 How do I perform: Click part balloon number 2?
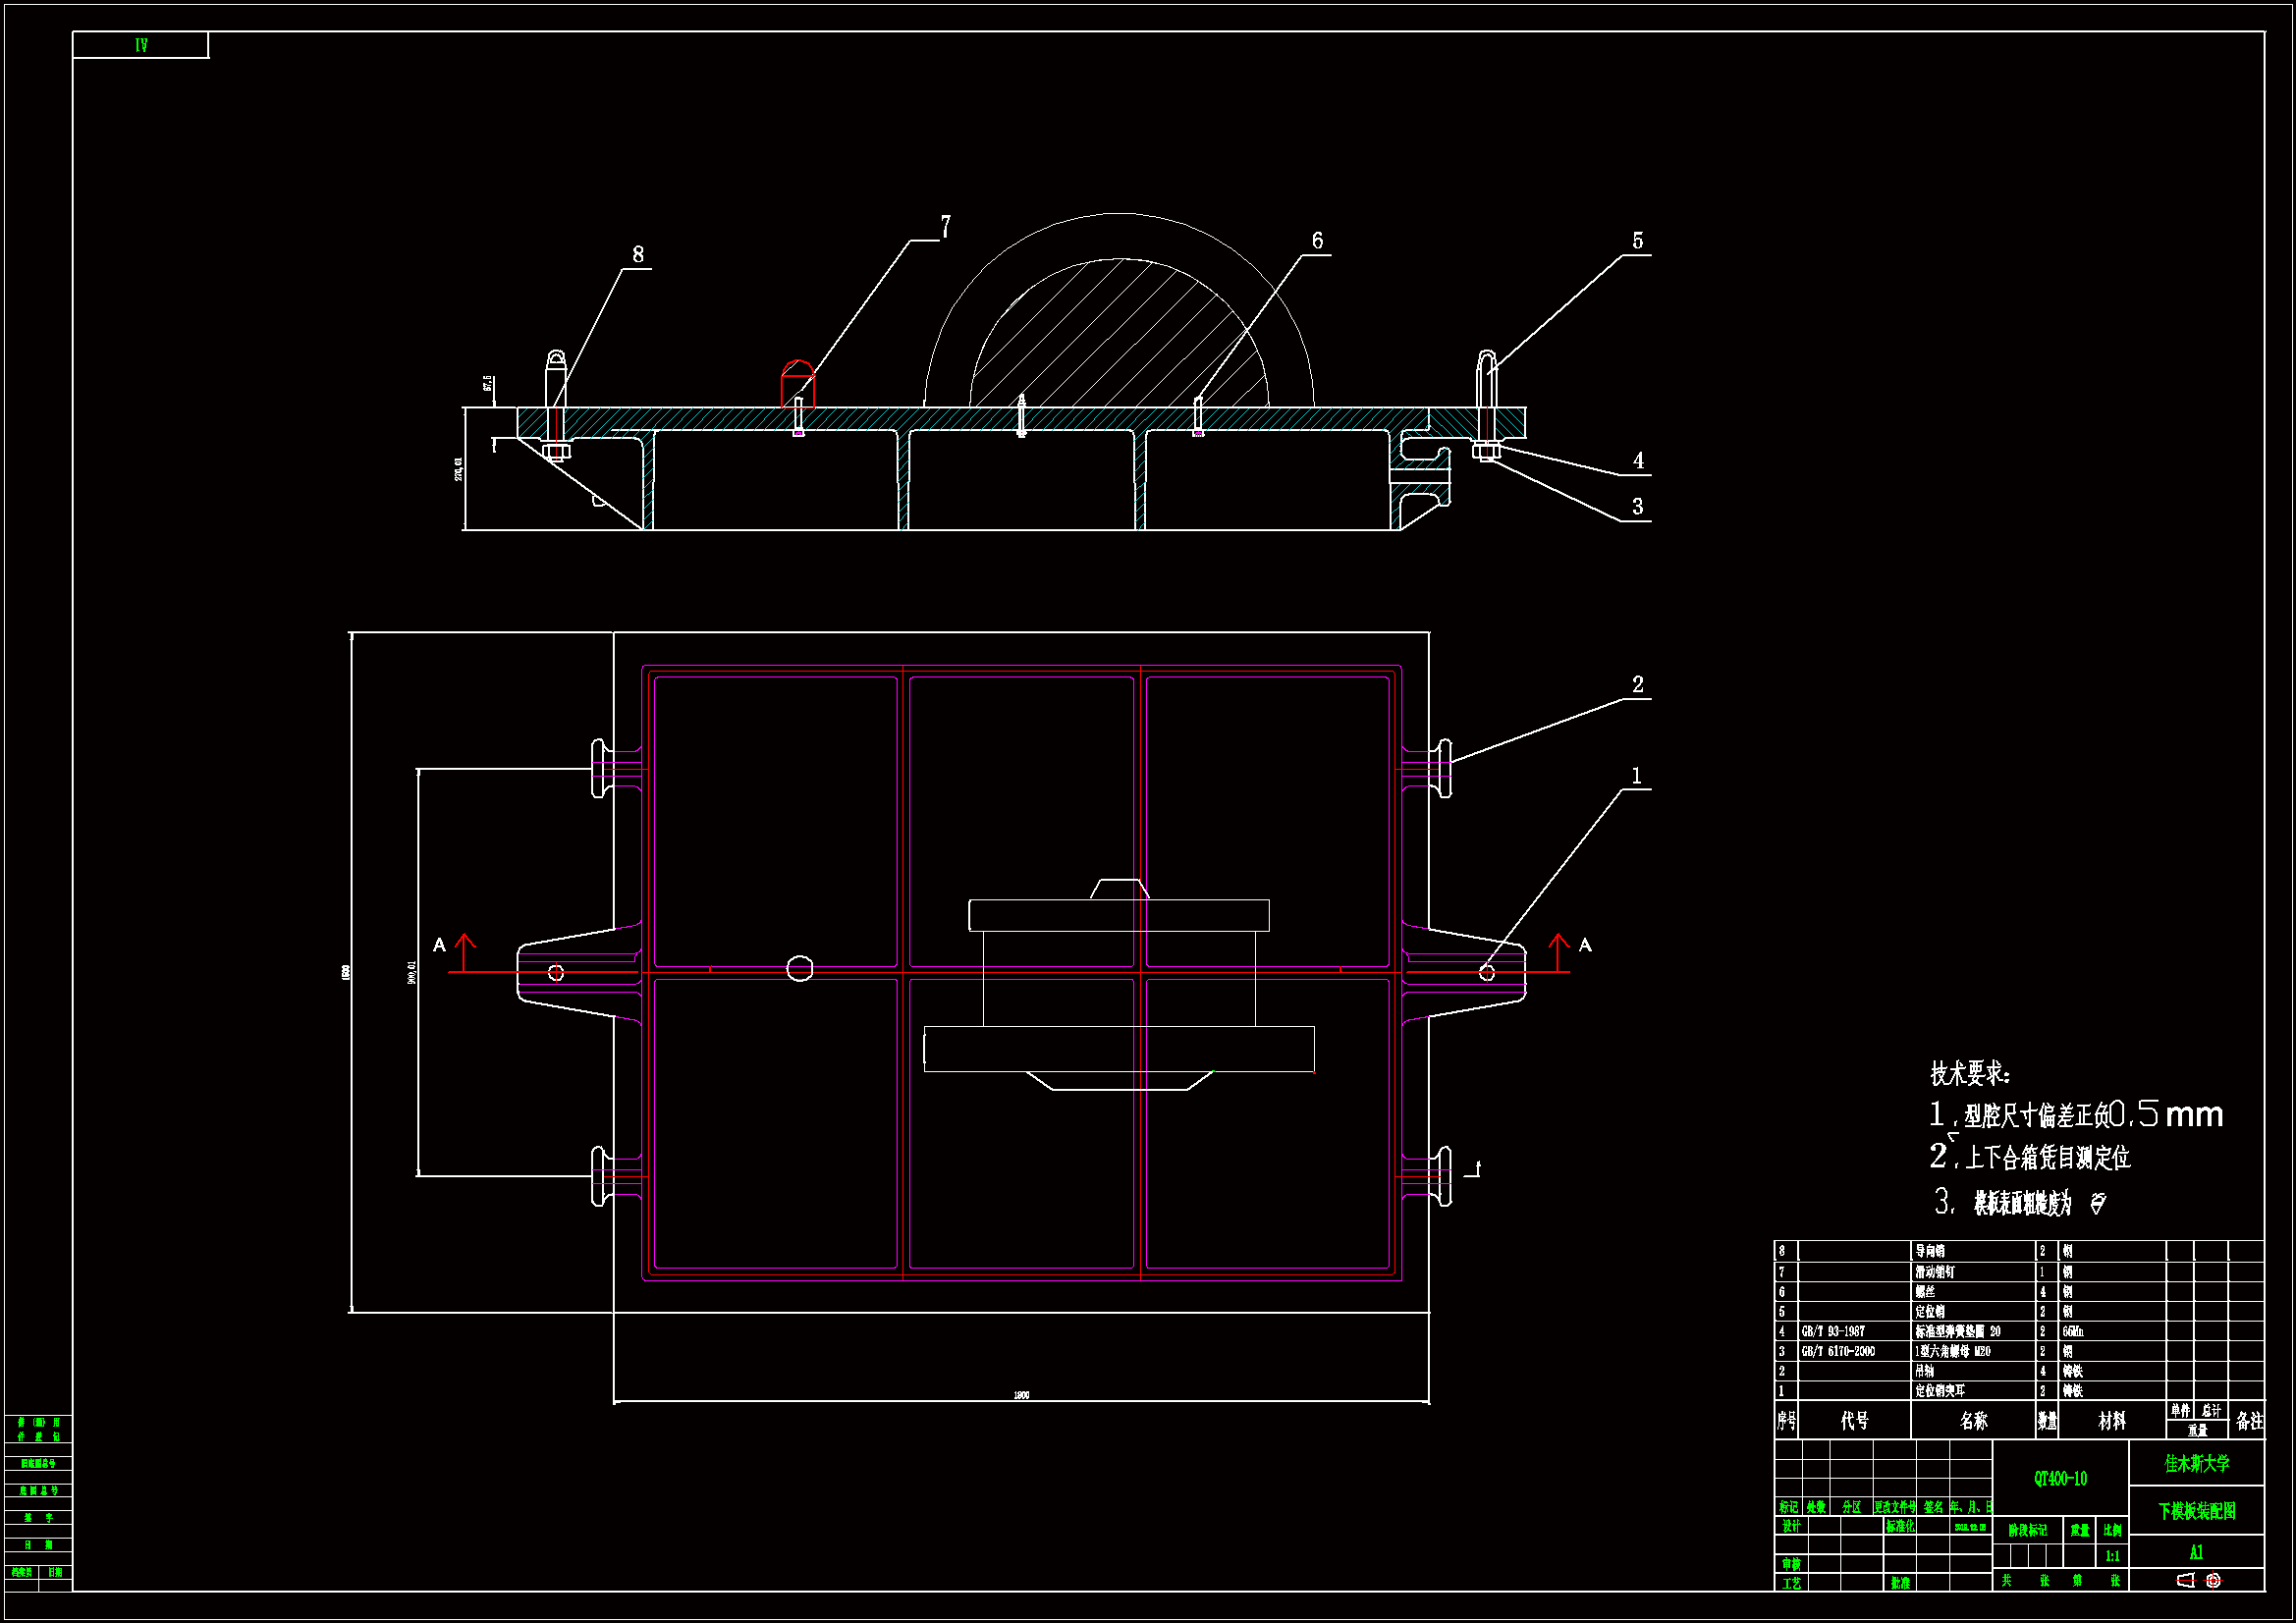click(x=1637, y=685)
